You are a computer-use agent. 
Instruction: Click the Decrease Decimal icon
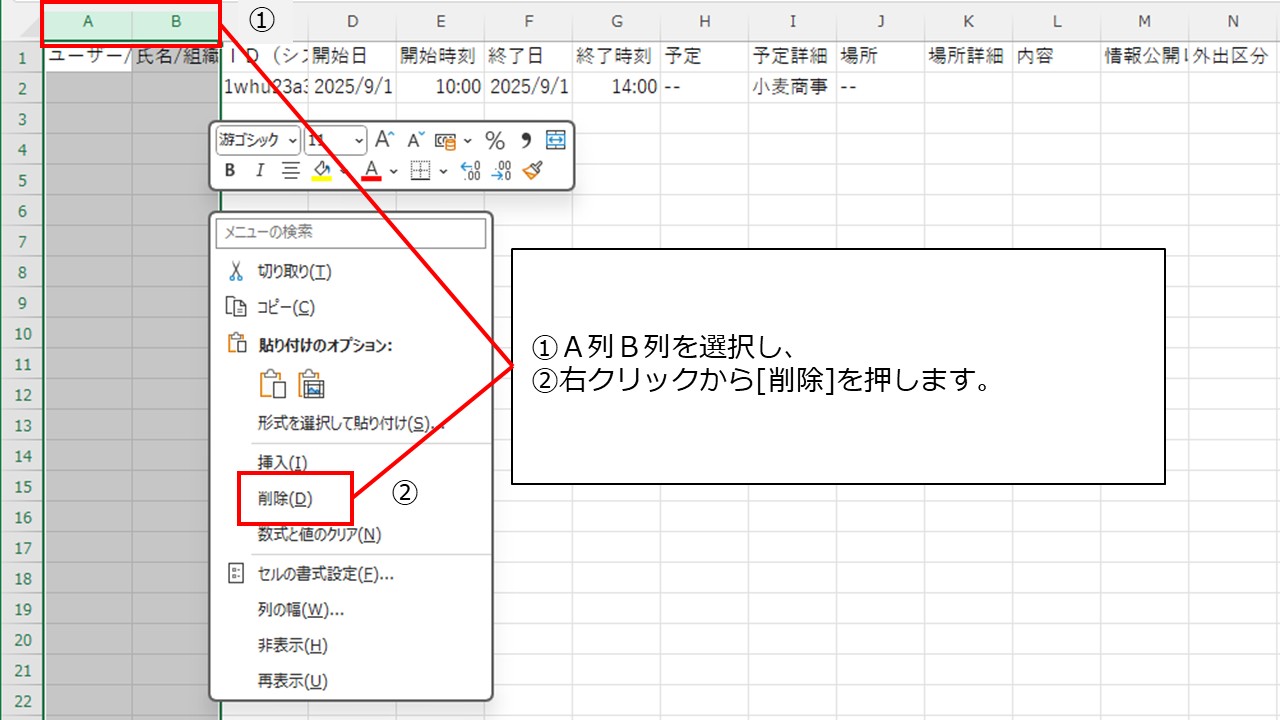502,171
